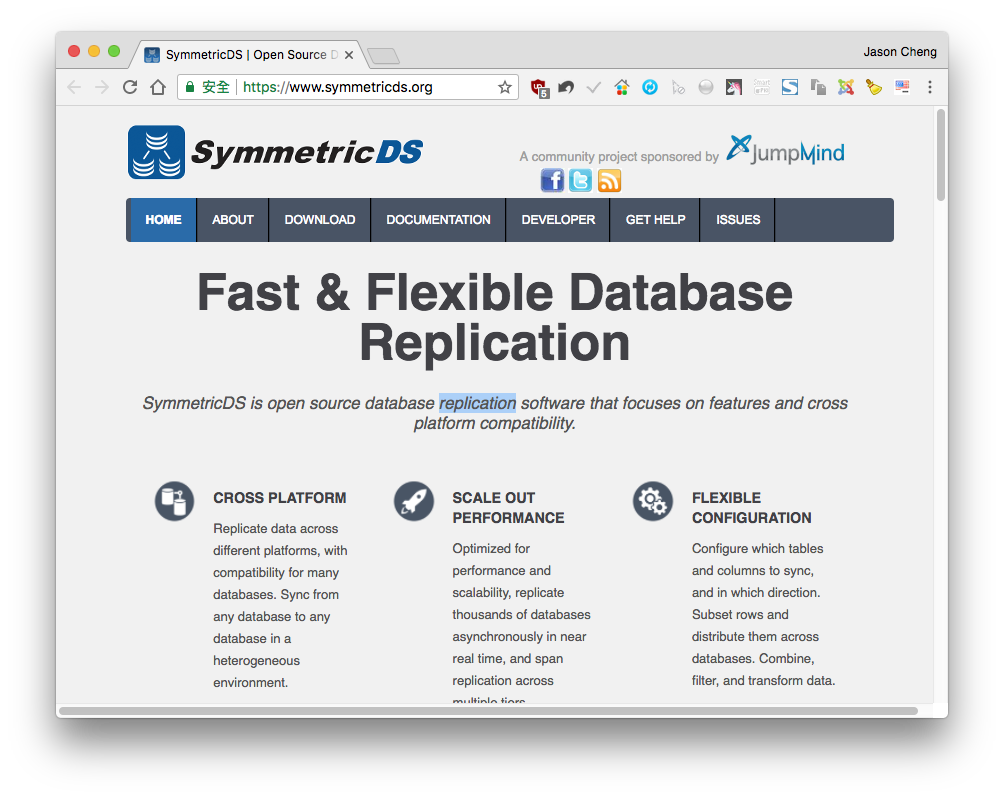Open the DEVELOPER navigation item
1004x798 pixels.
point(558,220)
